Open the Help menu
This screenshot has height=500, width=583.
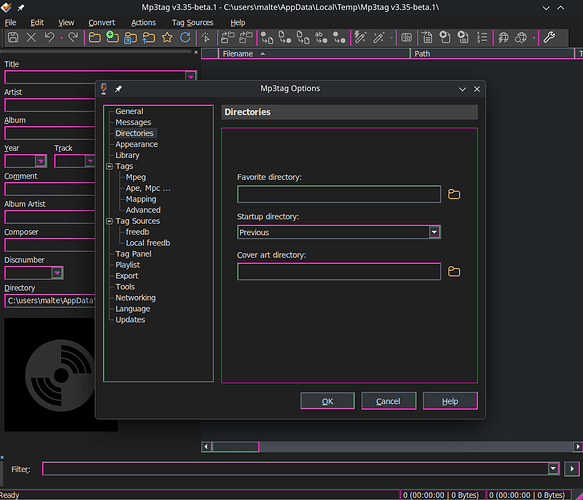(x=238, y=23)
